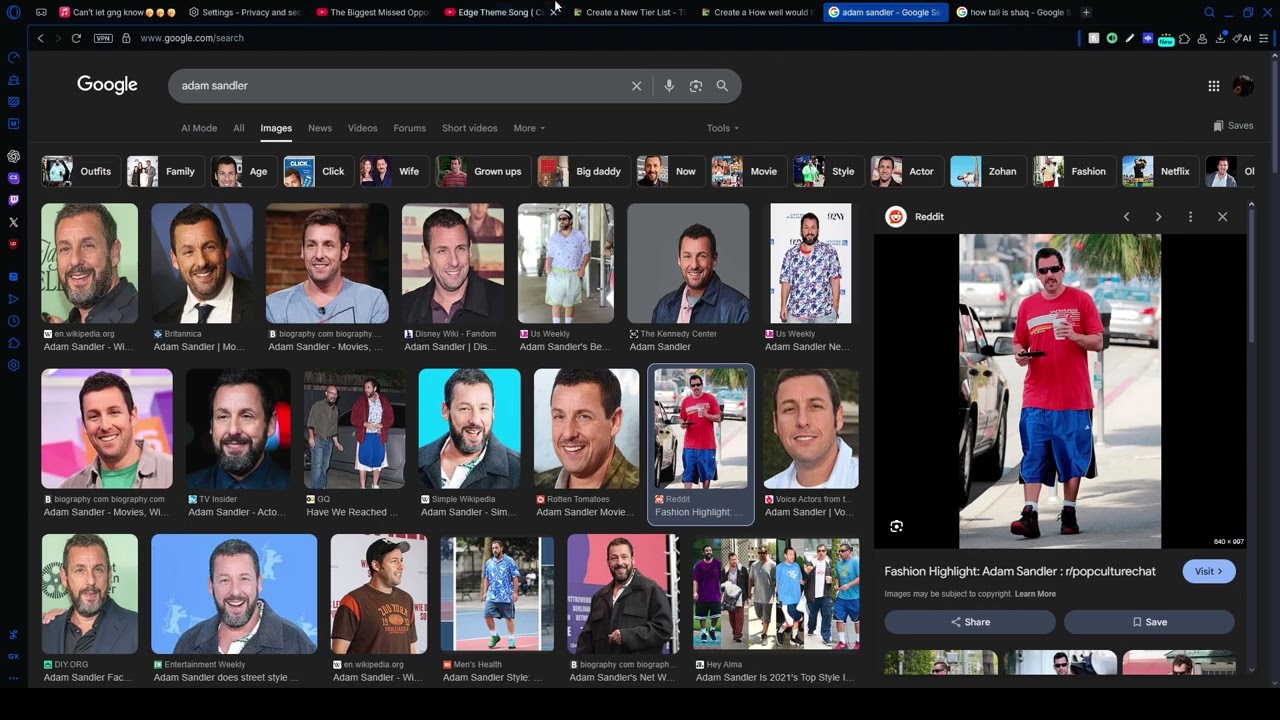Expand the Tools dropdown
The image size is (1280, 720).
coord(723,128)
